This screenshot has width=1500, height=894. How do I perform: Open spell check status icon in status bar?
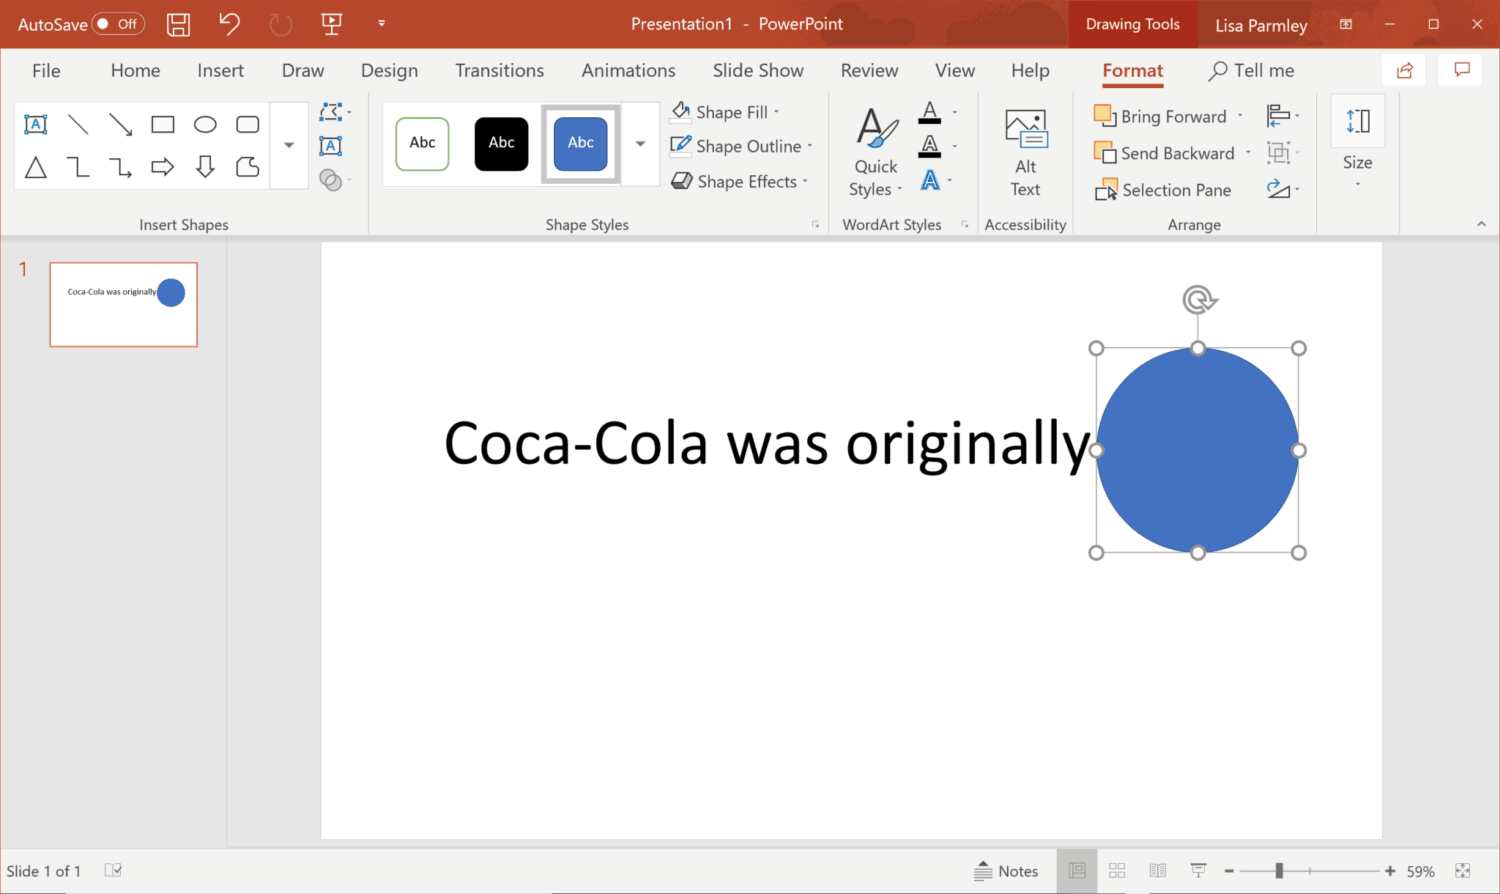[x=114, y=871]
